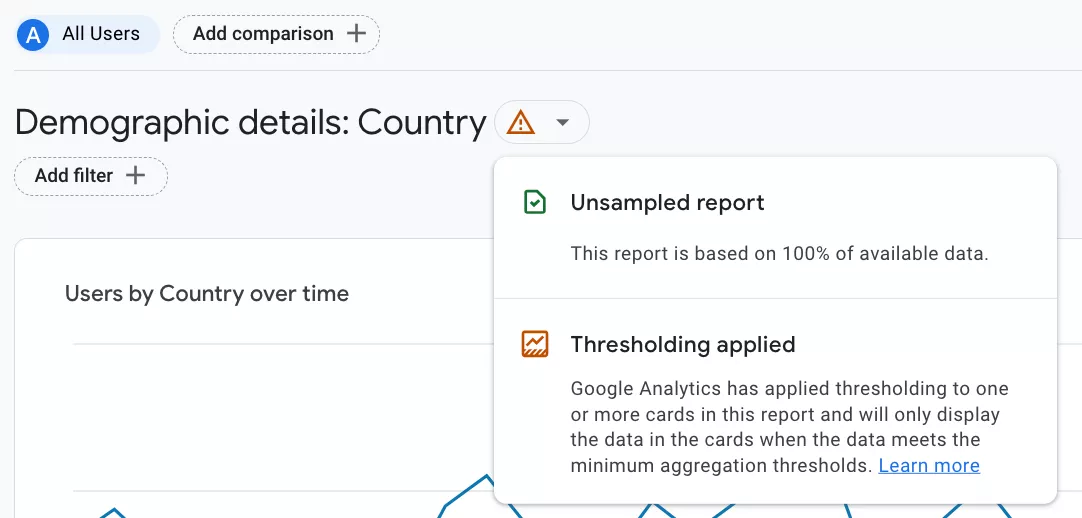Click the 100% of available data text
Screen dimensions: 1082x518
[885, 253]
